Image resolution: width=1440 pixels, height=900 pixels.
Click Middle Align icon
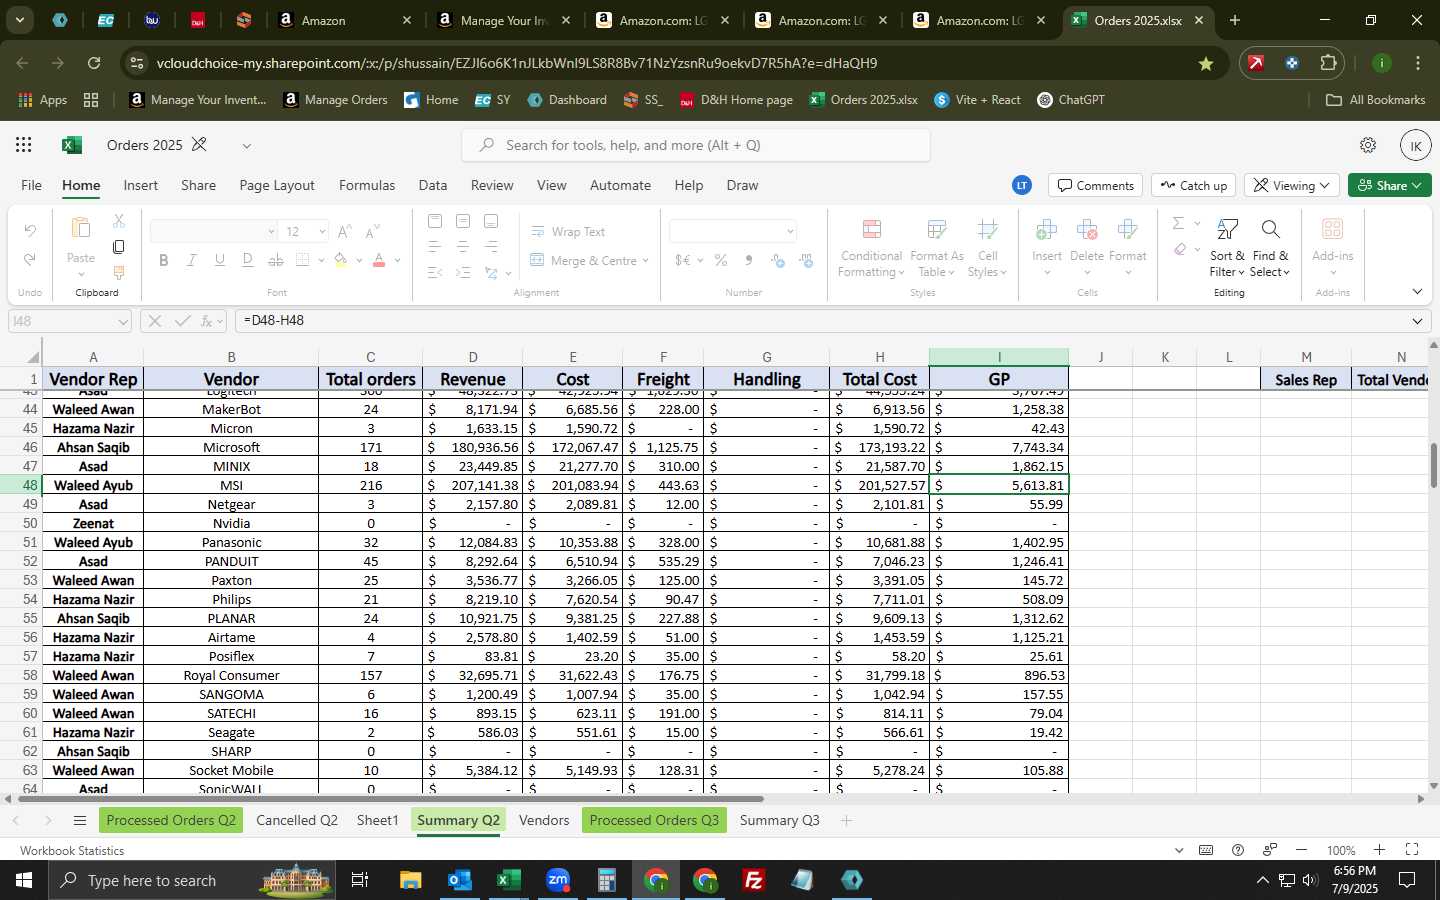[x=462, y=221]
